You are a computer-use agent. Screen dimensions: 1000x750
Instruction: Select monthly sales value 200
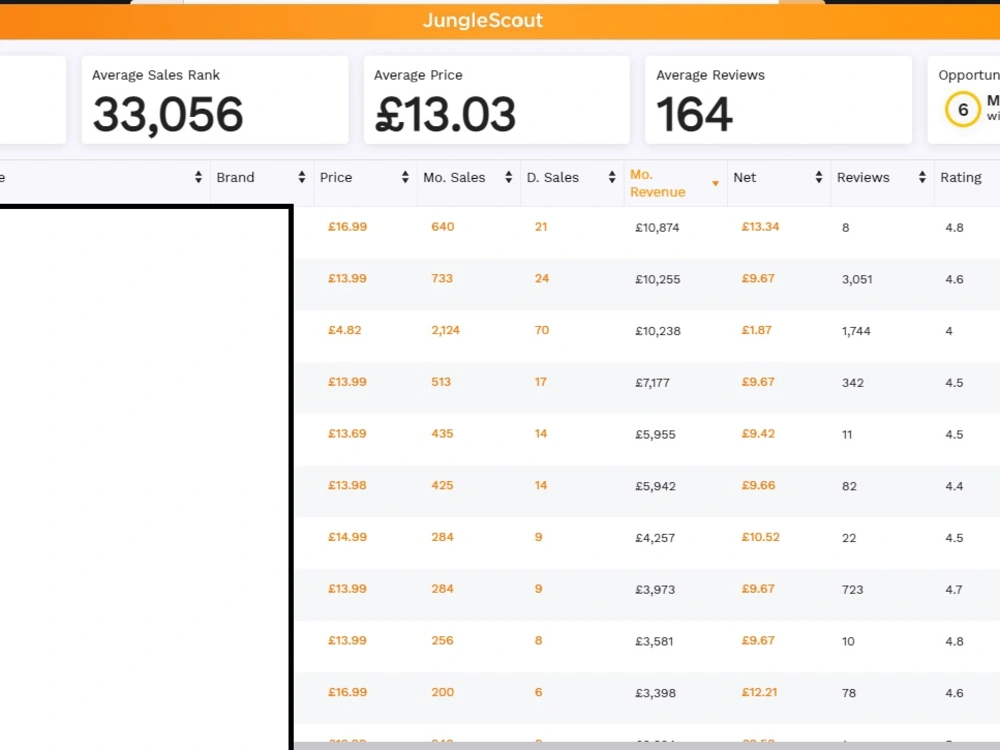point(443,691)
